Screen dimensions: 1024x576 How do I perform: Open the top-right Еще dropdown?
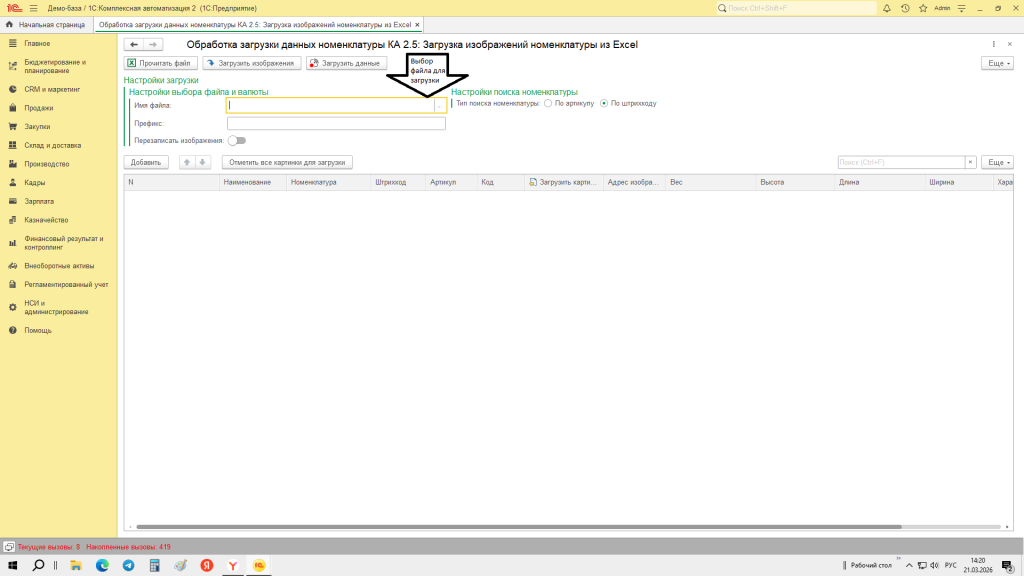[997, 63]
